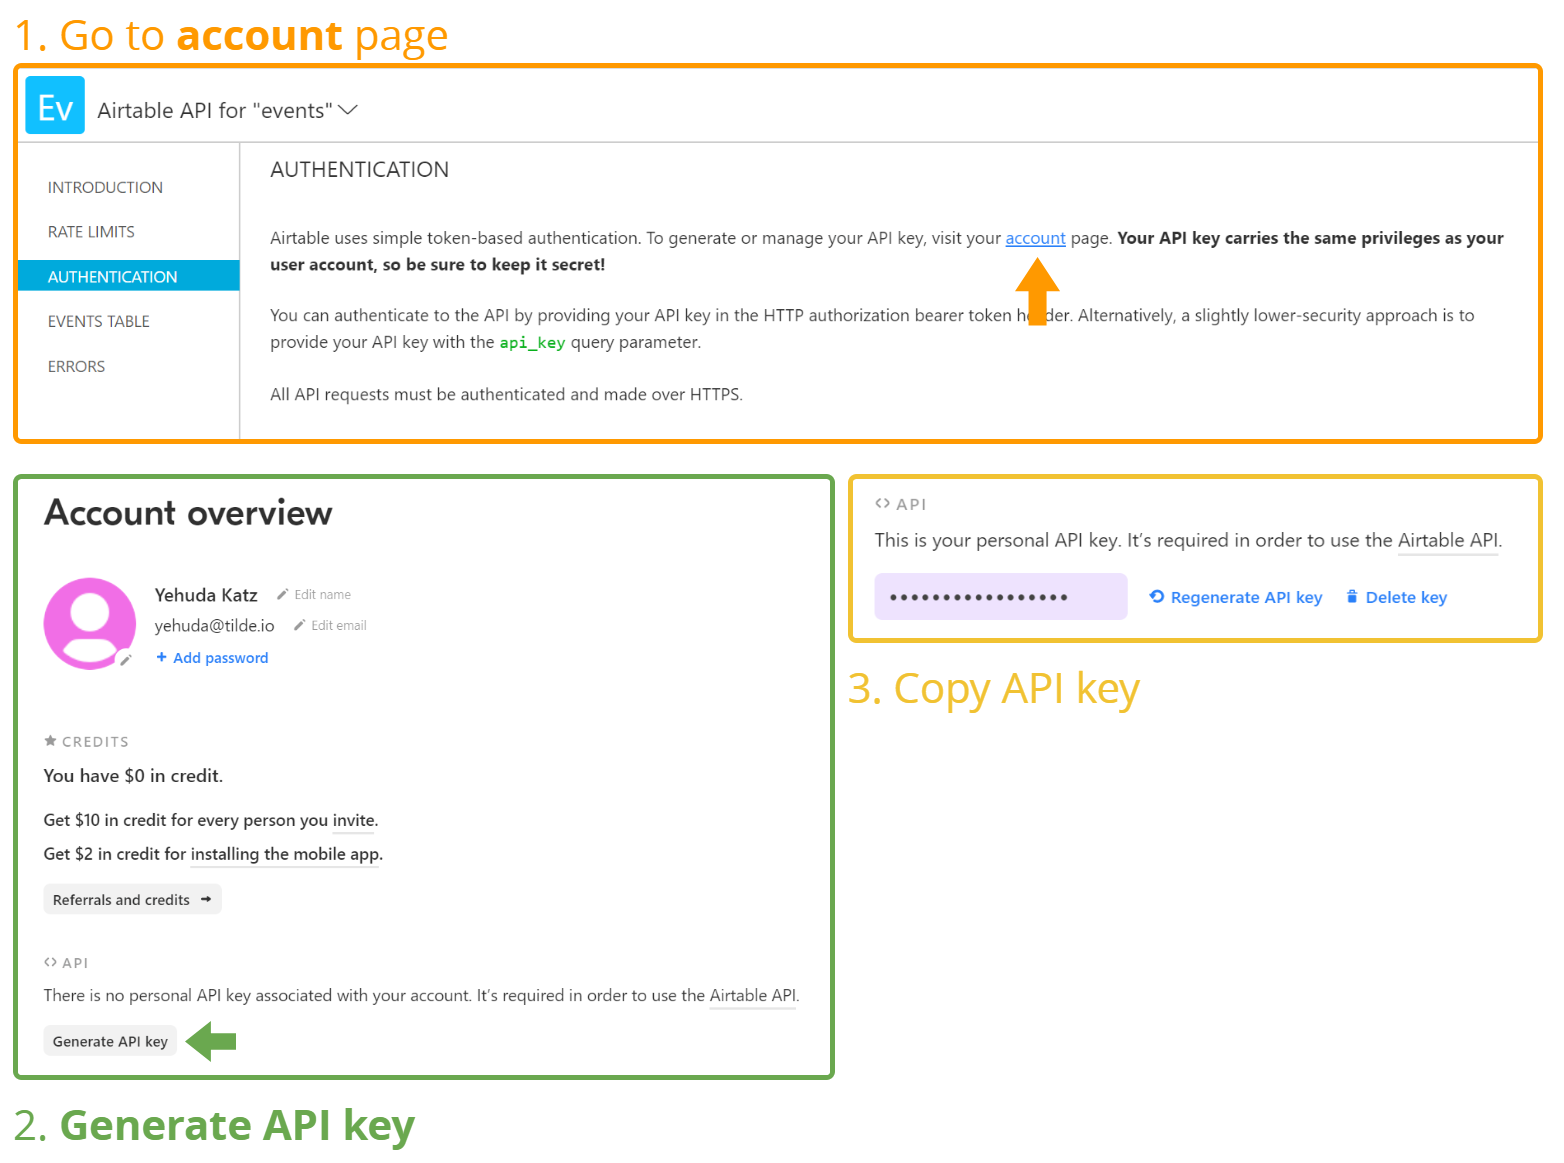Click the AUTHENTICATION page heading

click(359, 170)
